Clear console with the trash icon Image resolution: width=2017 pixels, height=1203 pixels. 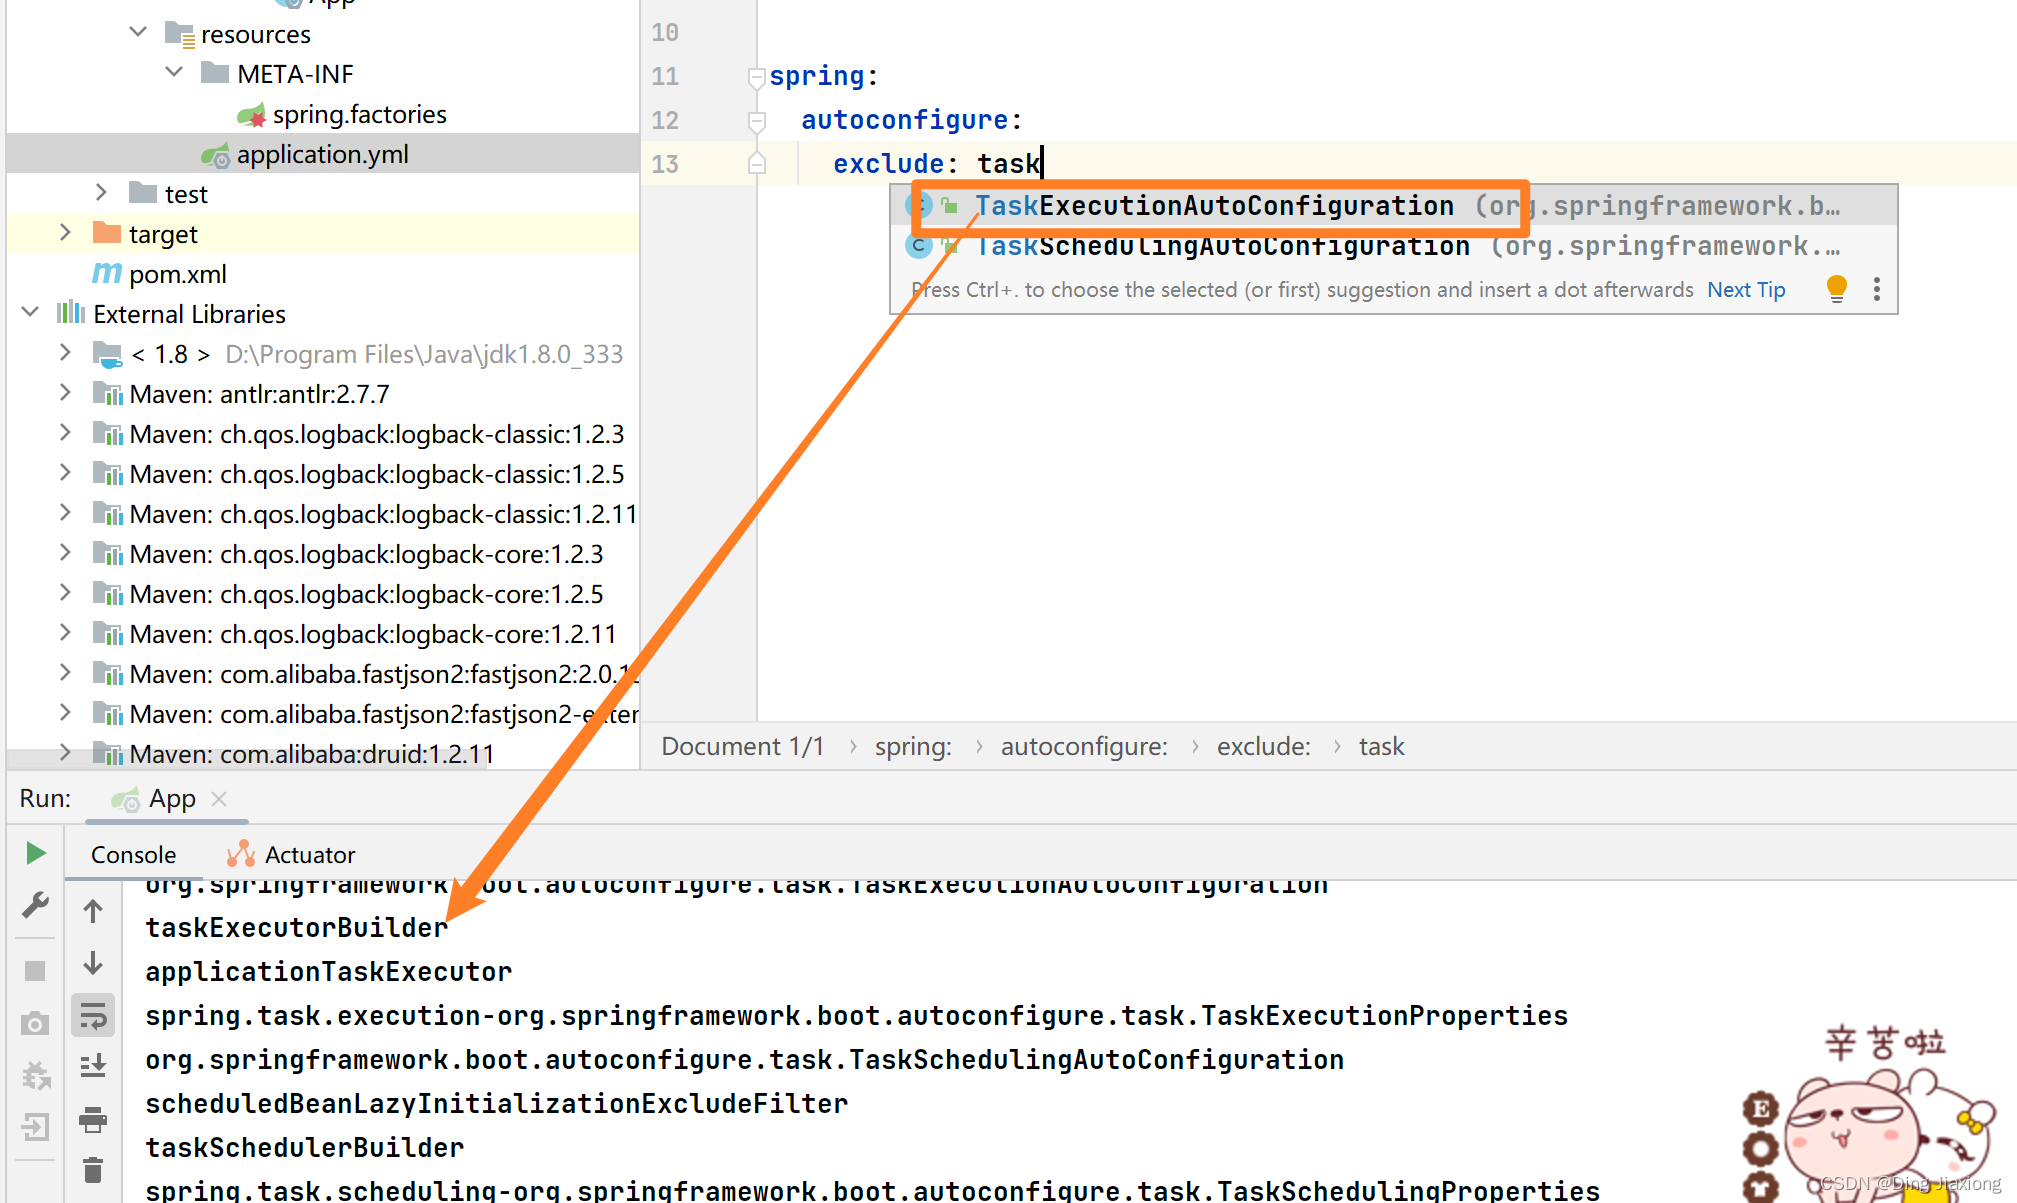(x=93, y=1169)
